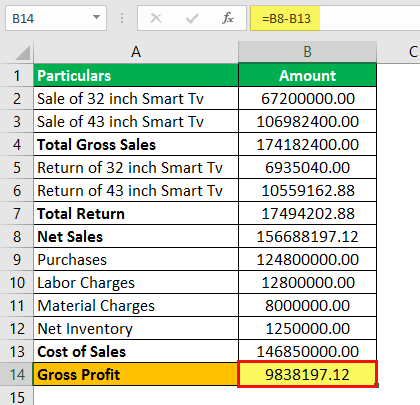Select row 7 header
This screenshot has height=405, width=420.
pyautogui.click(x=17, y=213)
